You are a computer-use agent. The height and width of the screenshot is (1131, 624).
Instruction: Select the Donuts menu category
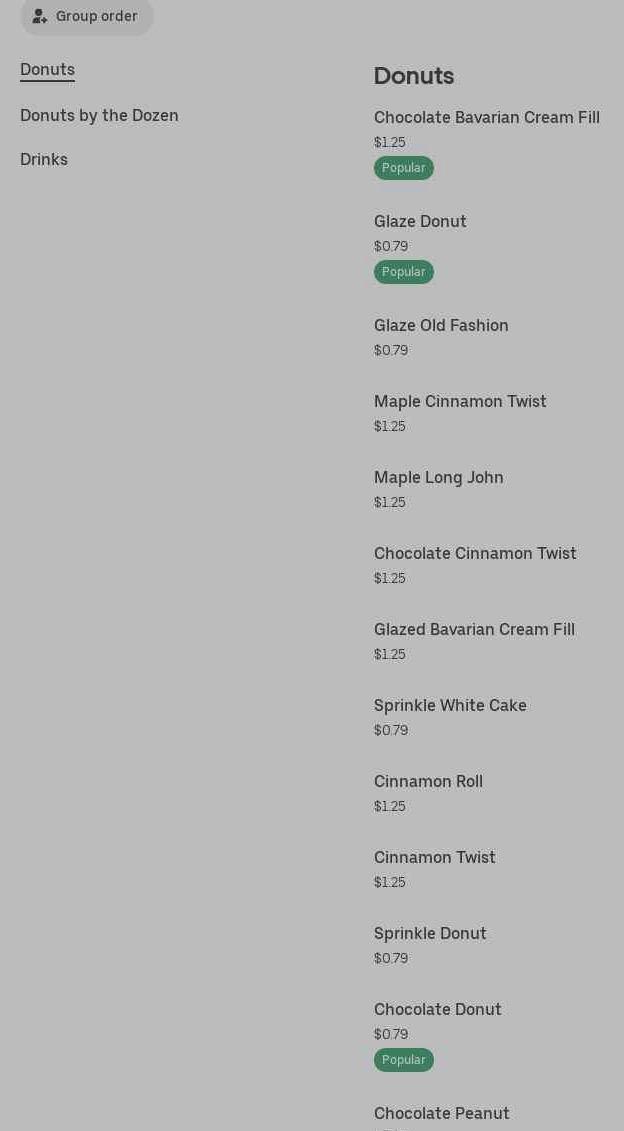(x=47, y=69)
